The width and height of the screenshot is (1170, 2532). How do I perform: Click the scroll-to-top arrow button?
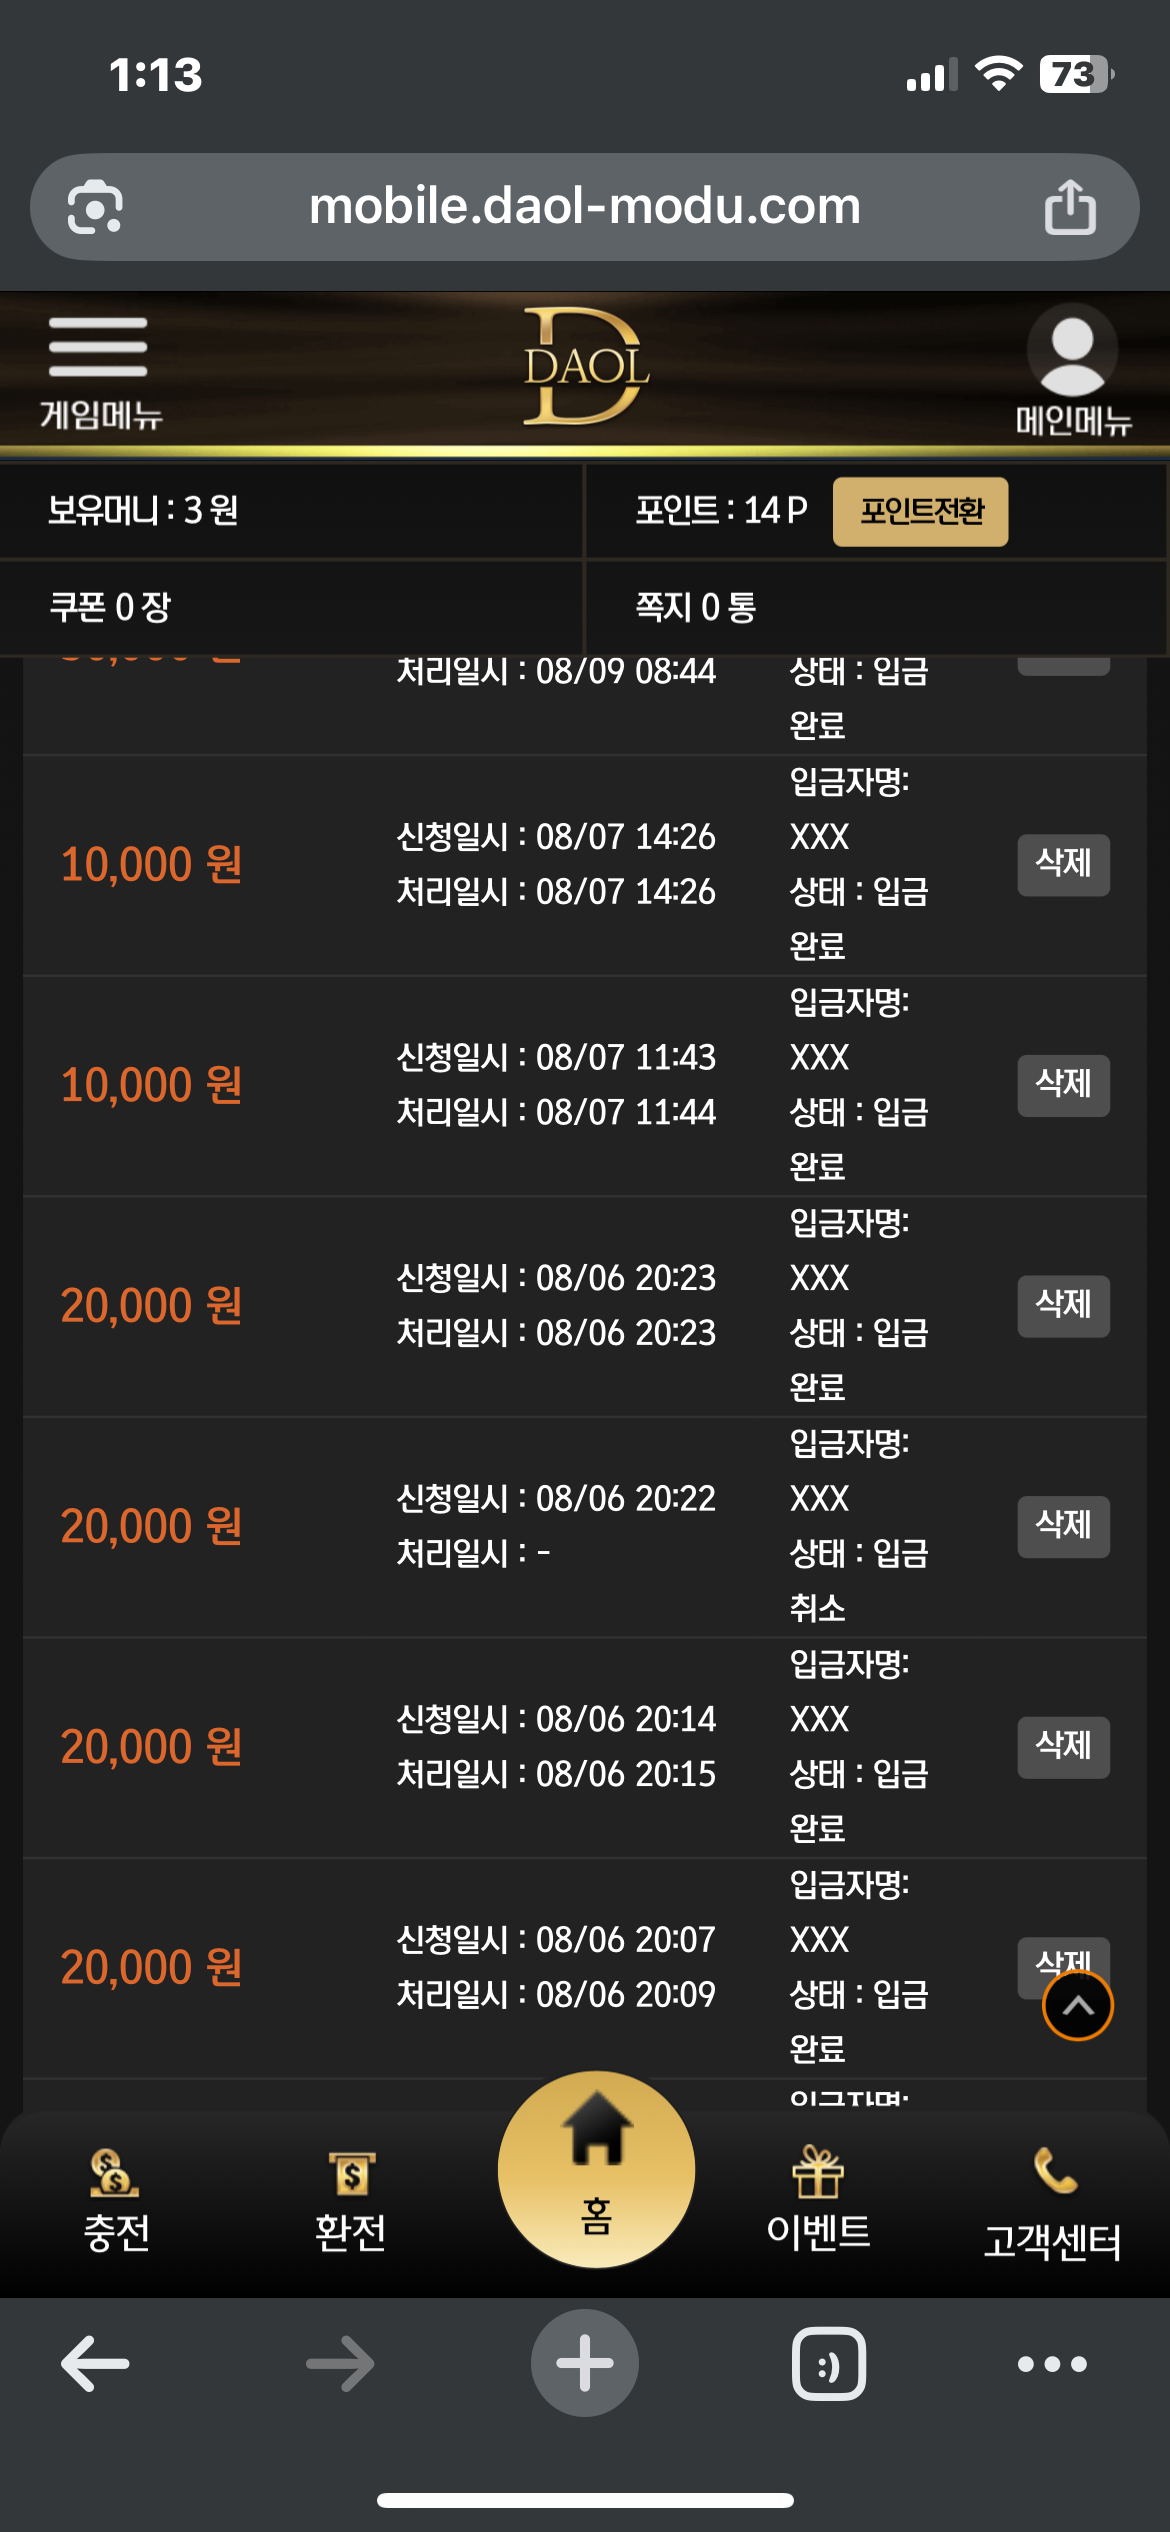point(1078,2006)
